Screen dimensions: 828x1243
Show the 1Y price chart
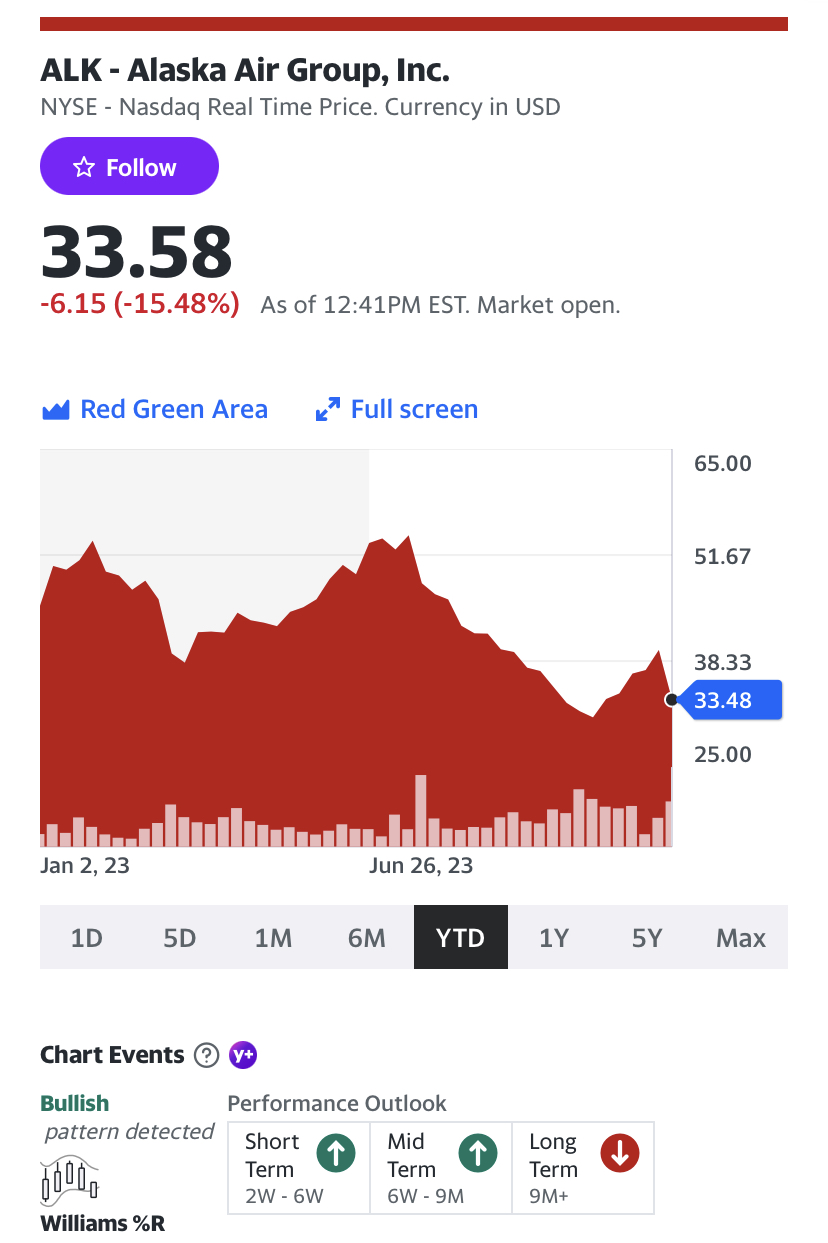point(554,937)
